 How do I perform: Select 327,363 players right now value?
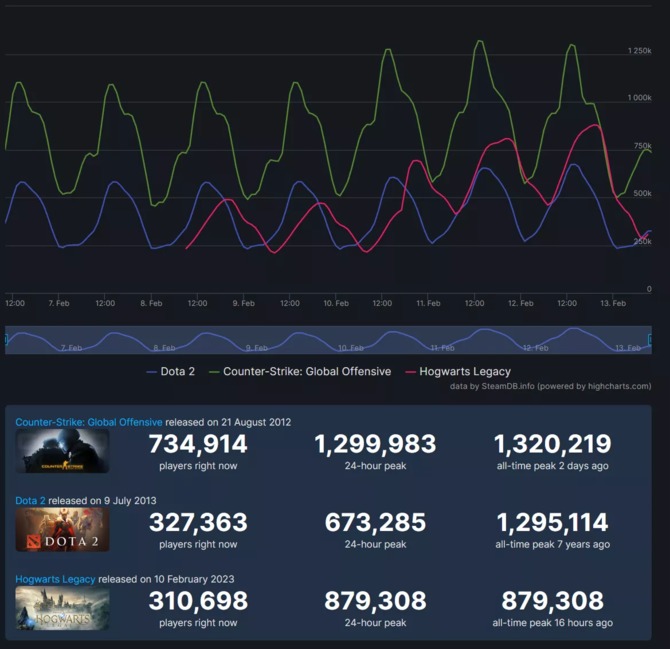tap(198, 523)
